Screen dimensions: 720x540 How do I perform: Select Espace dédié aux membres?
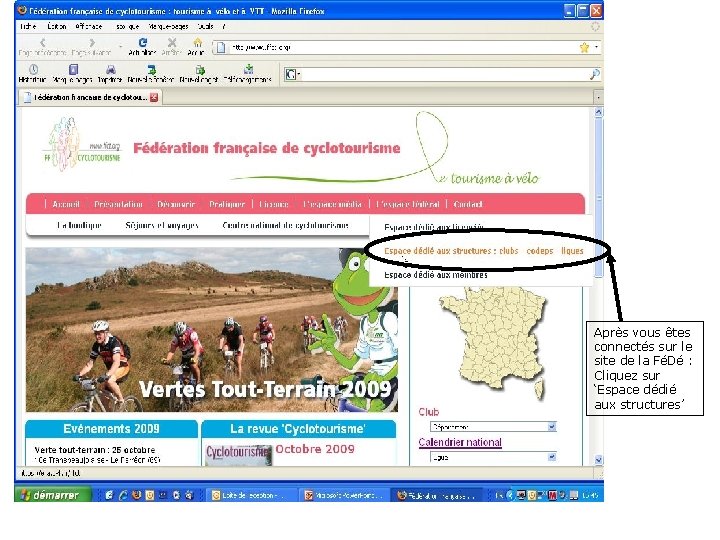point(436,275)
